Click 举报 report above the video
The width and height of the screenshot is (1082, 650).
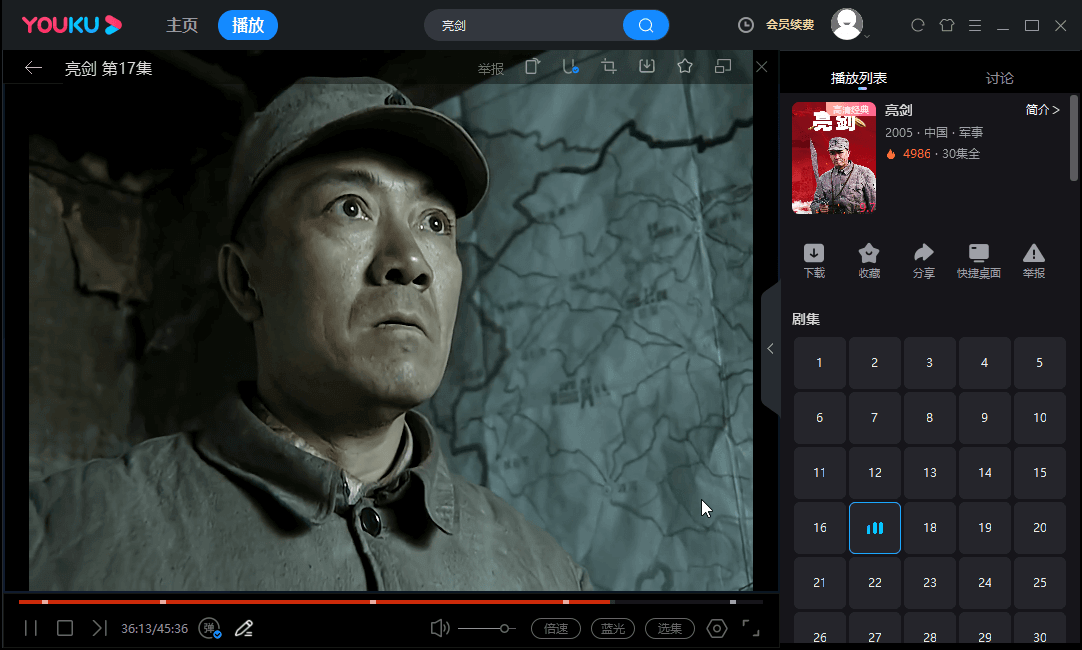pyautogui.click(x=491, y=69)
